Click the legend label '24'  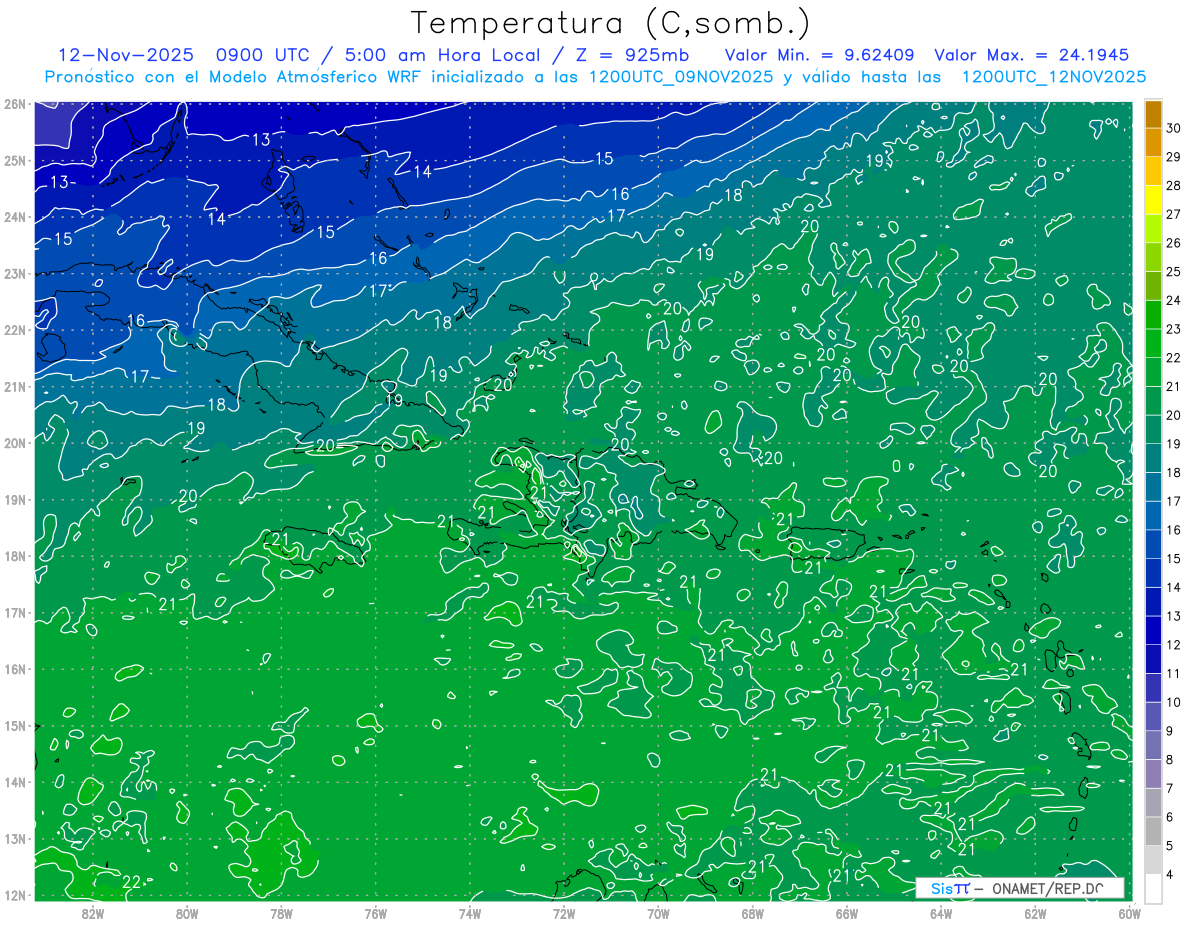[1174, 300]
